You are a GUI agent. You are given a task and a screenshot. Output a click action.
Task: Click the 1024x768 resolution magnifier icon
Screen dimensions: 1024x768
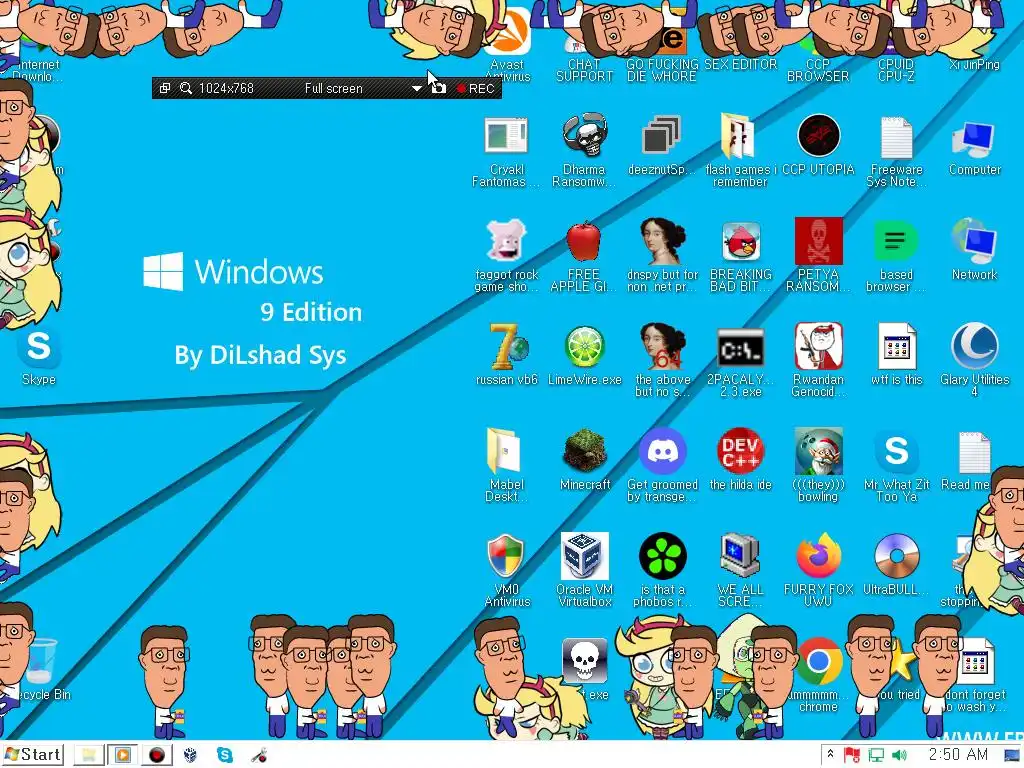coord(185,88)
